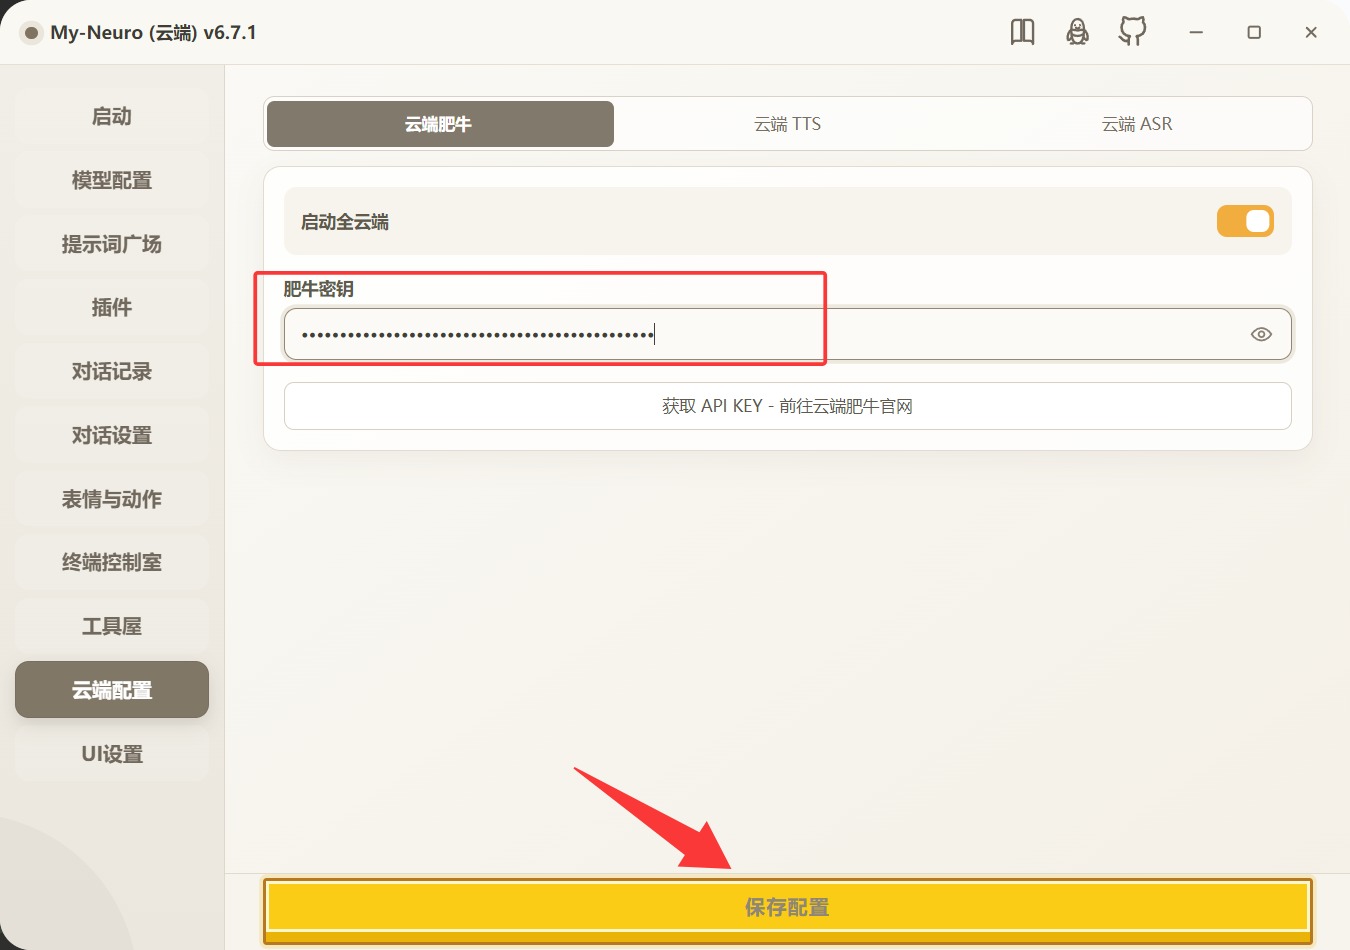Open the 模型配置 sidebar page
1350x950 pixels.
112,180
